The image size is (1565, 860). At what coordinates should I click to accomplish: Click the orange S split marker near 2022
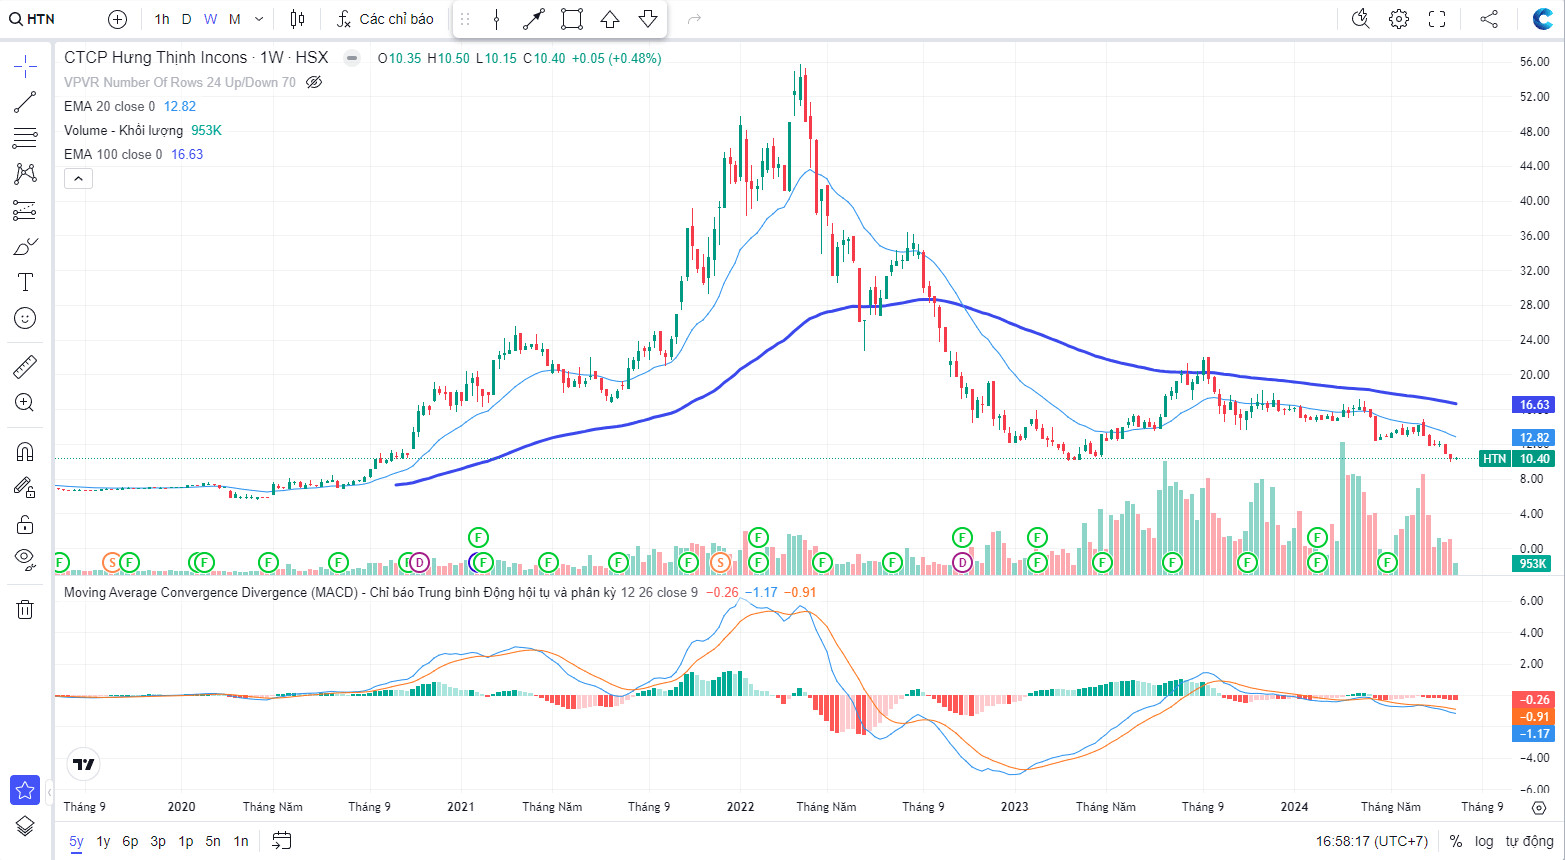pyautogui.click(x=720, y=563)
